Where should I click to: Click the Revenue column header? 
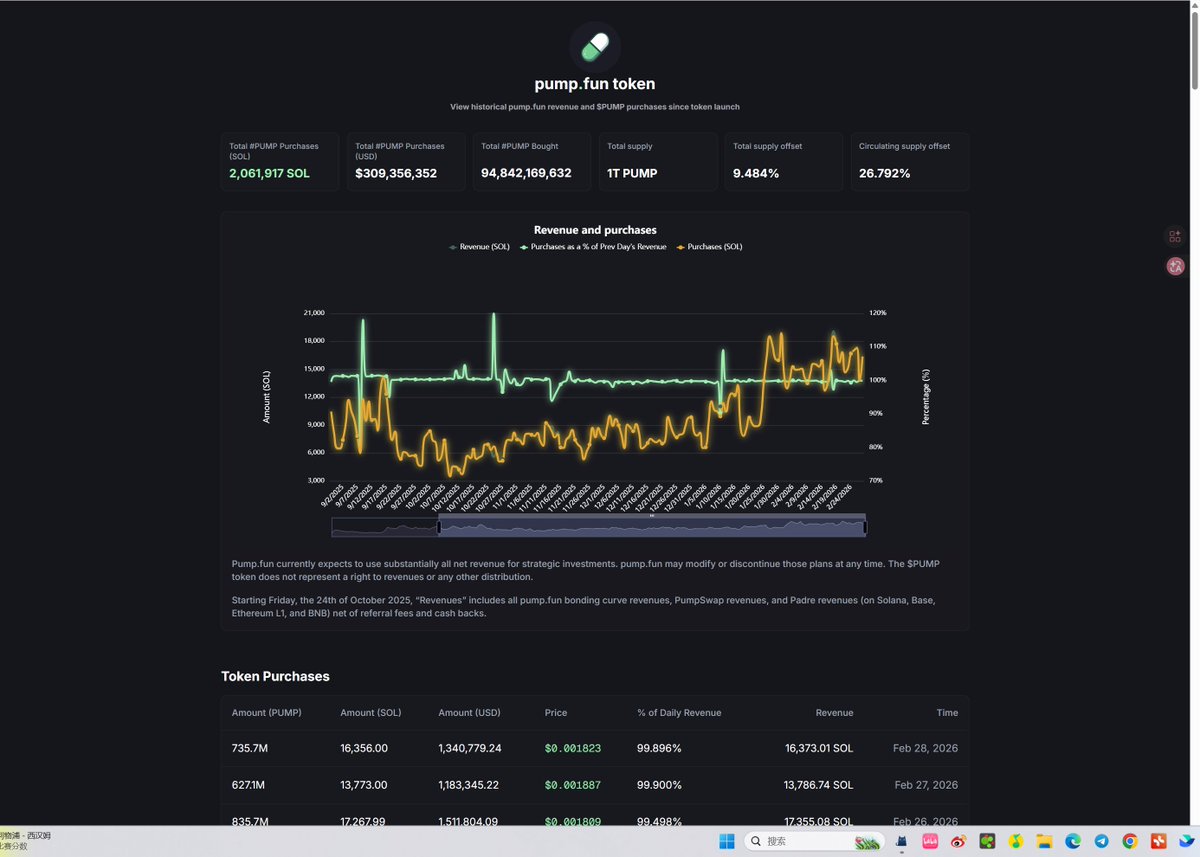834,712
